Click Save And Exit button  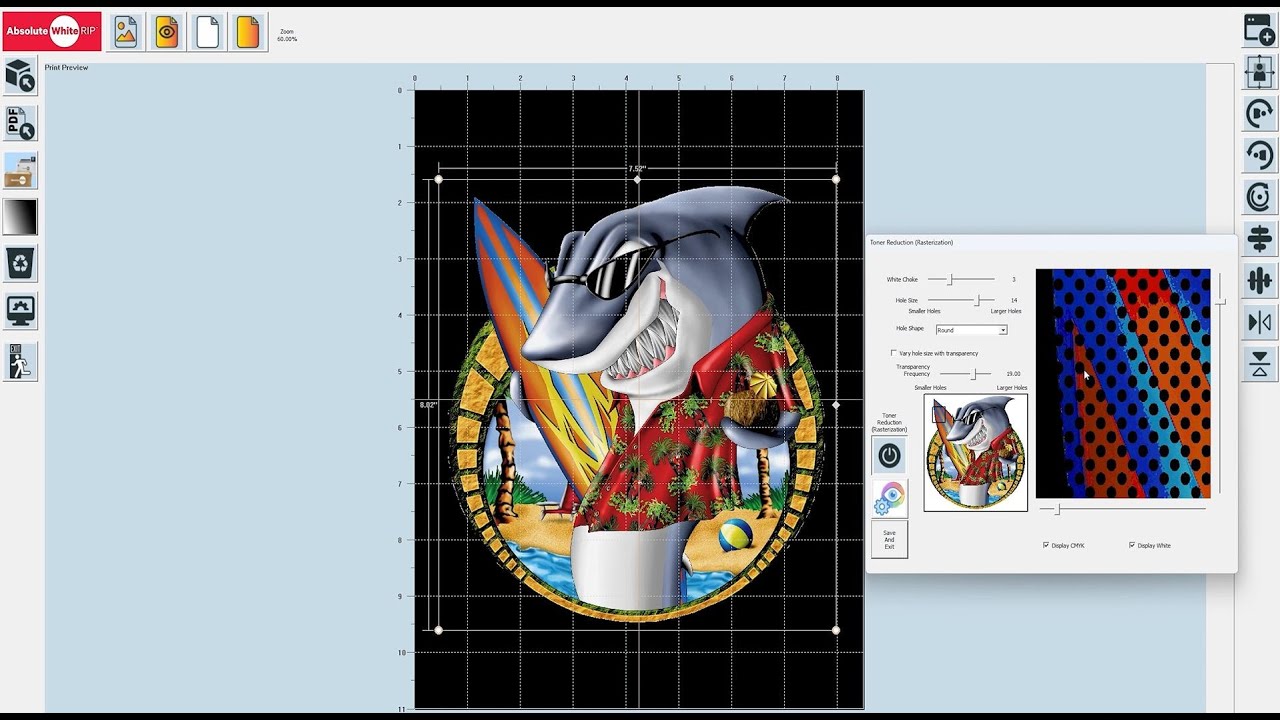coord(889,539)
